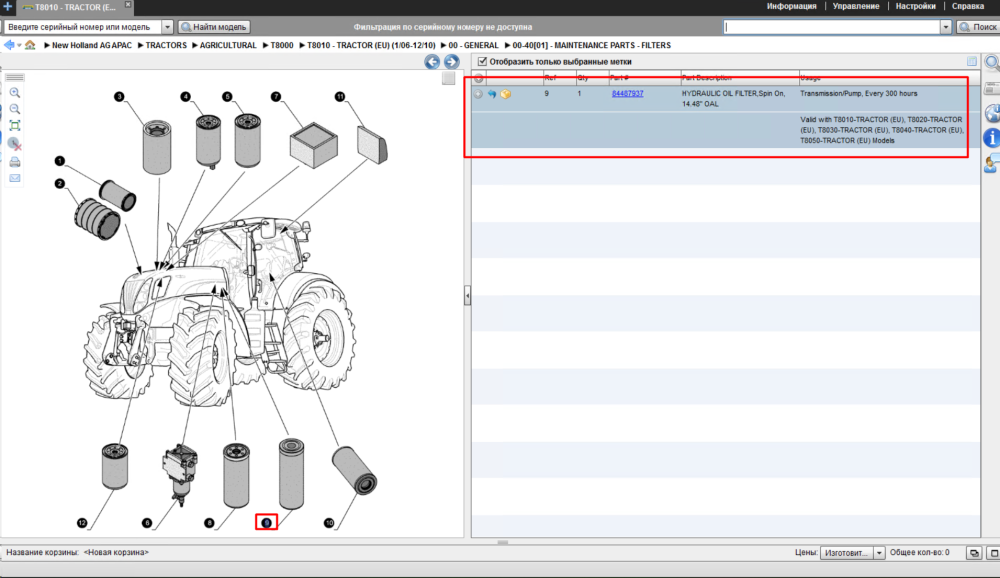Click header plus icon in parts table
This screenshot has width=1000, height=578.
click(x=478, y=78)
